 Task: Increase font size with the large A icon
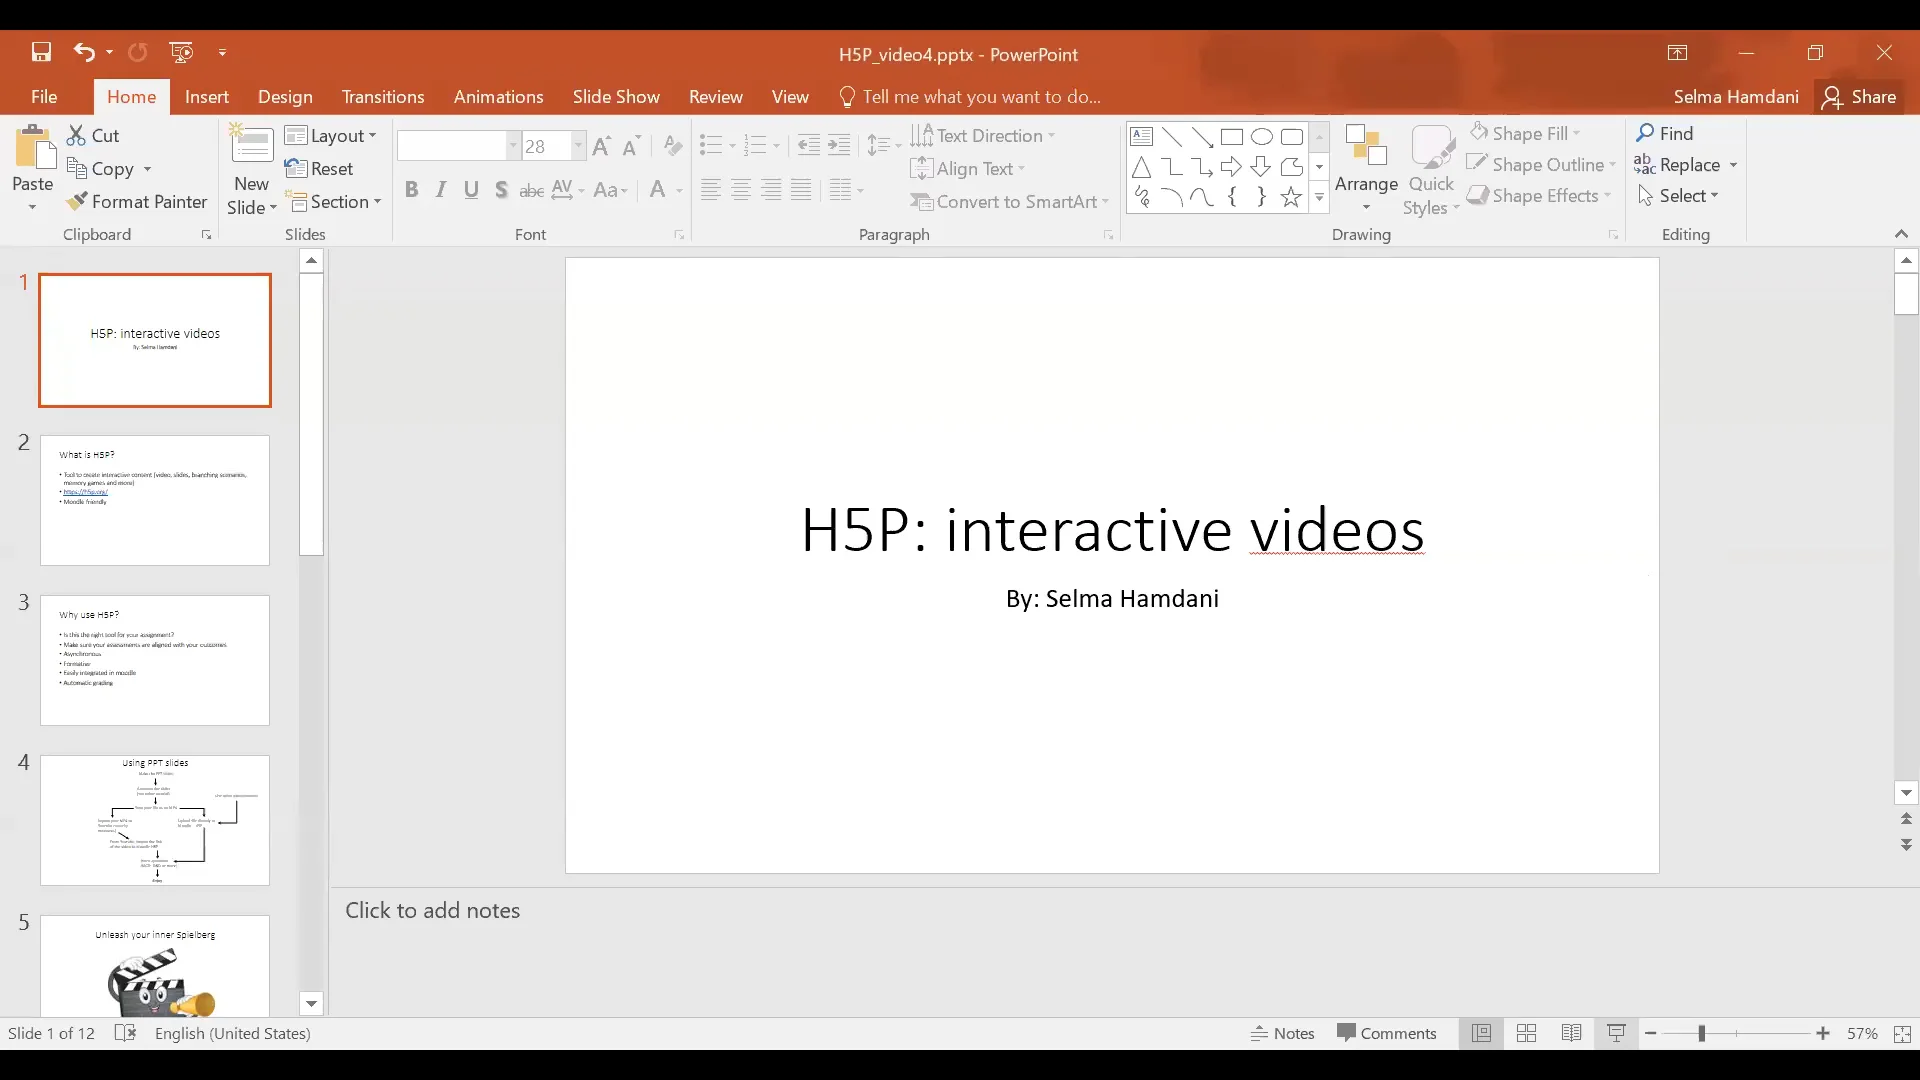point(601,146)
